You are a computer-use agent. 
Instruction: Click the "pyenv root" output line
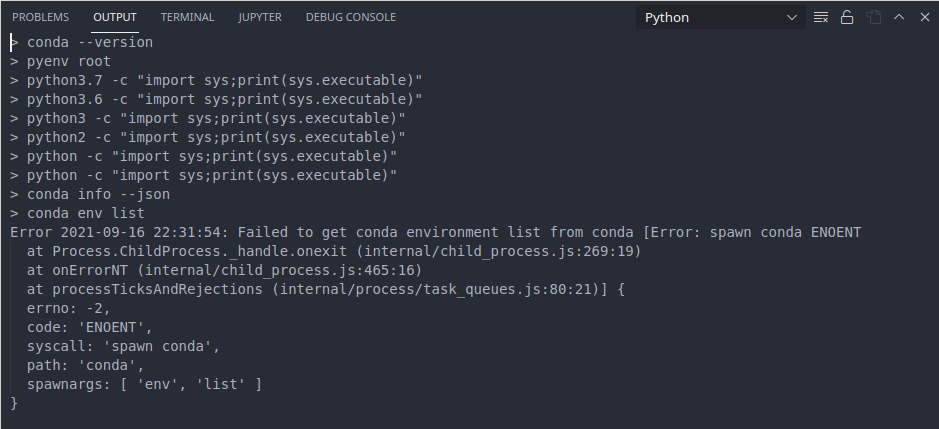[x=68, y=61]
